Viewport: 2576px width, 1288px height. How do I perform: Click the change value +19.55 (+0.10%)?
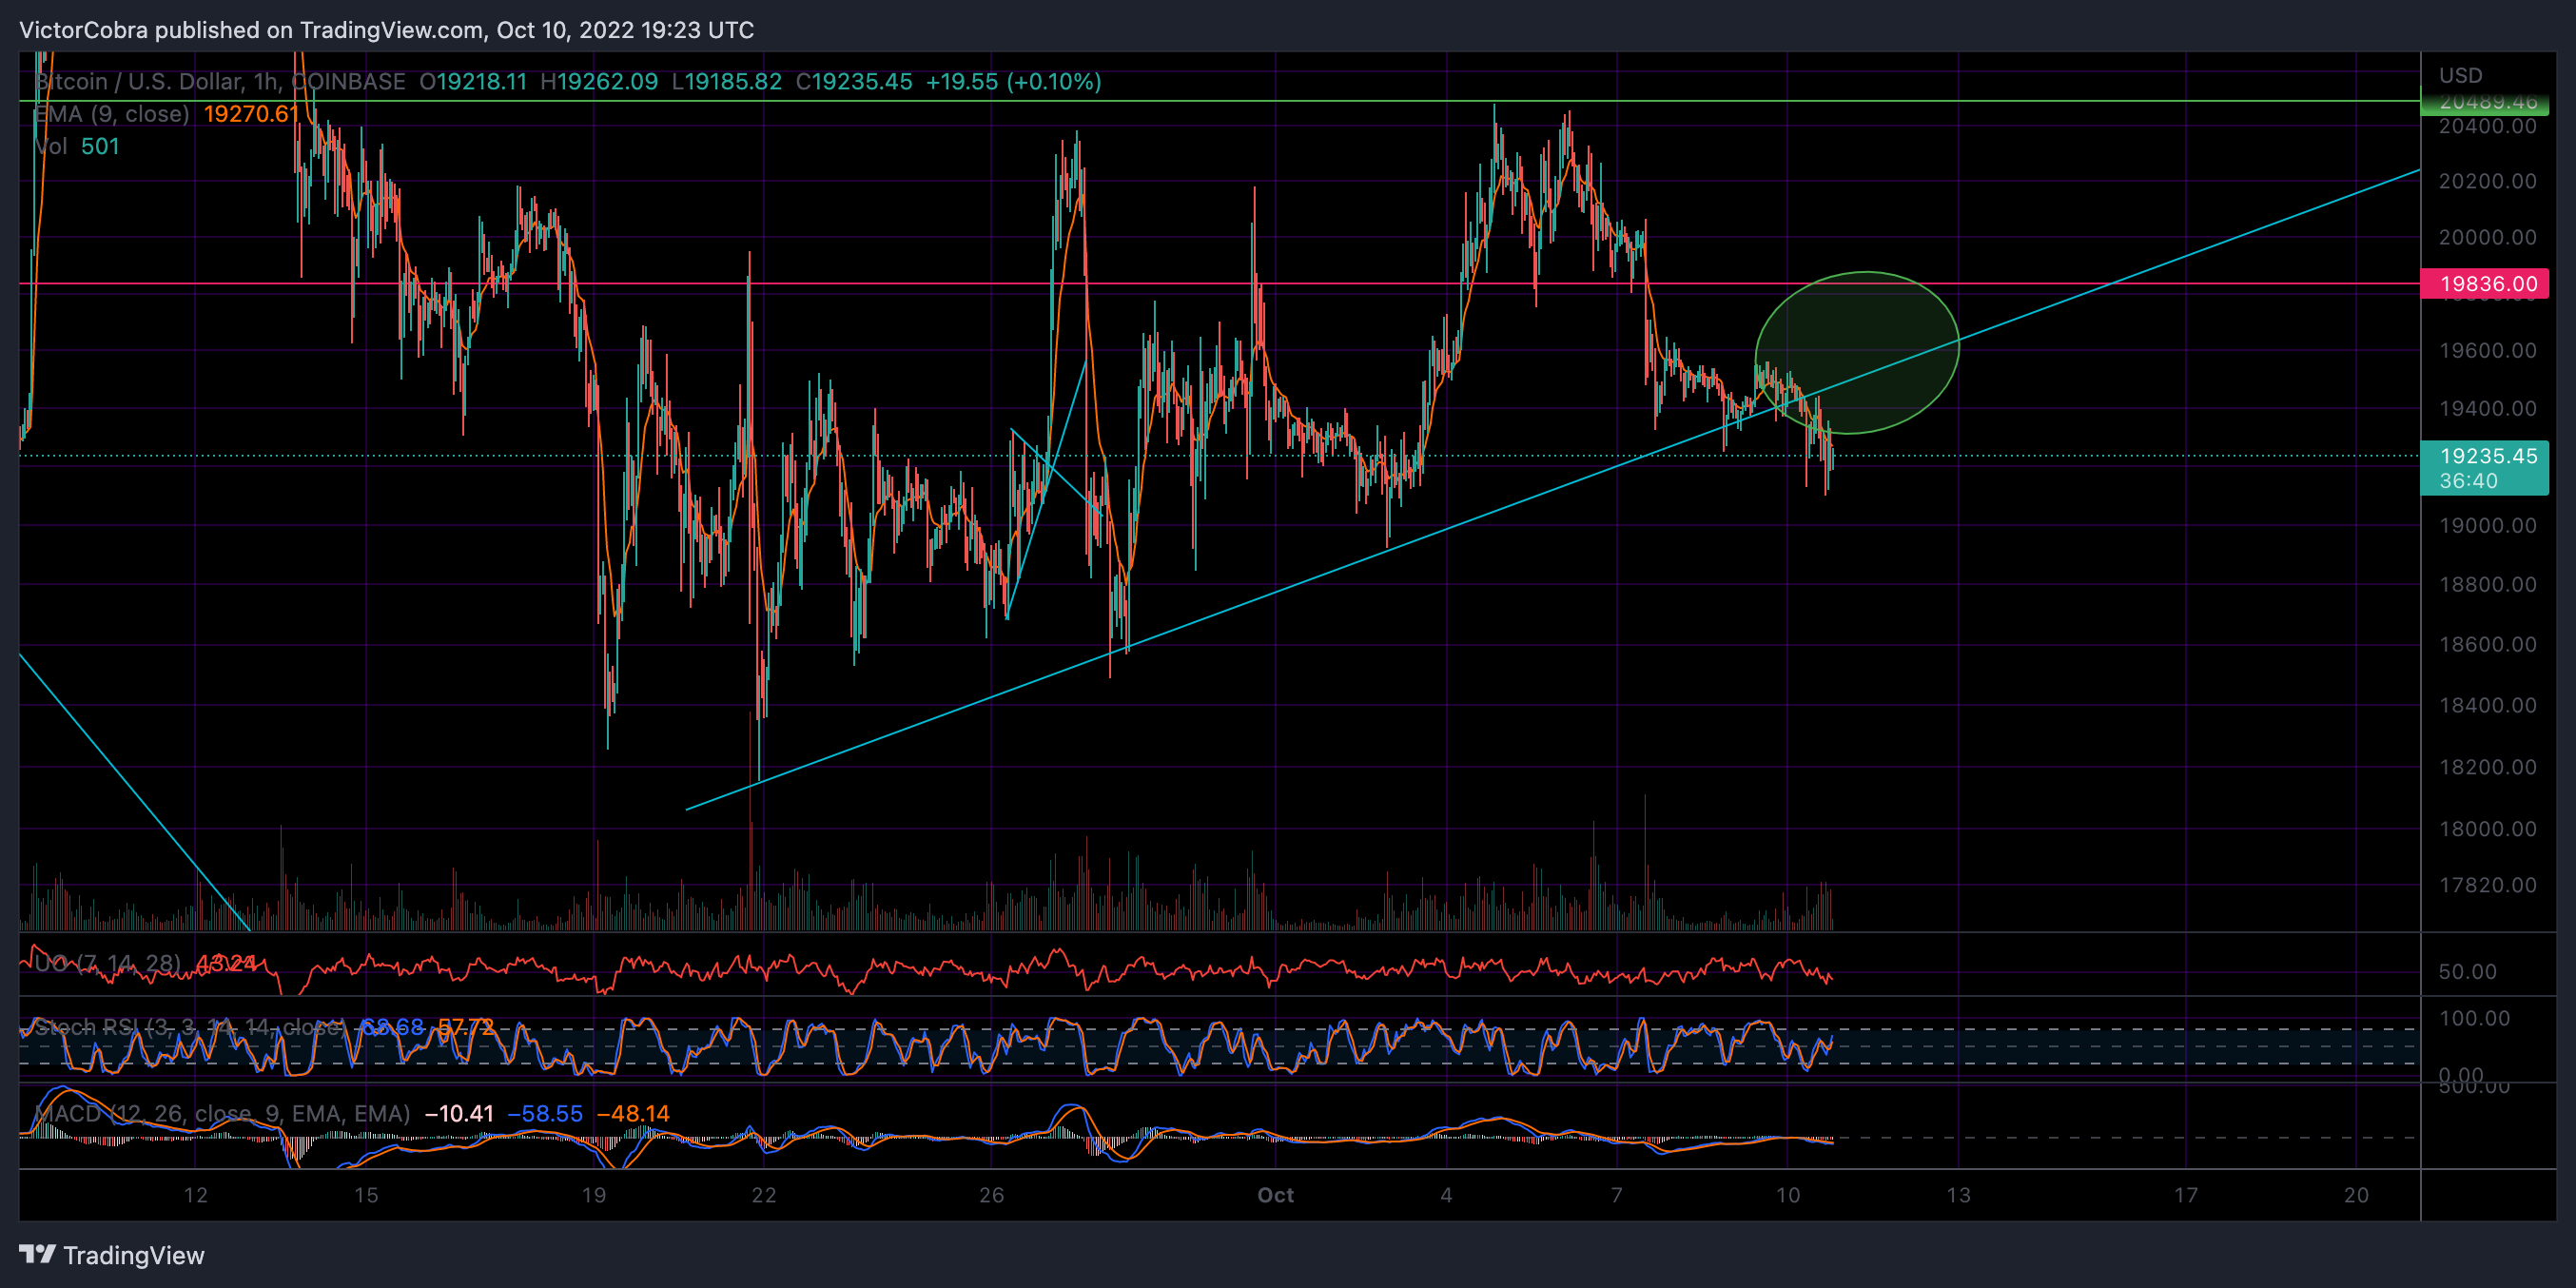(x=1013, y=81)
